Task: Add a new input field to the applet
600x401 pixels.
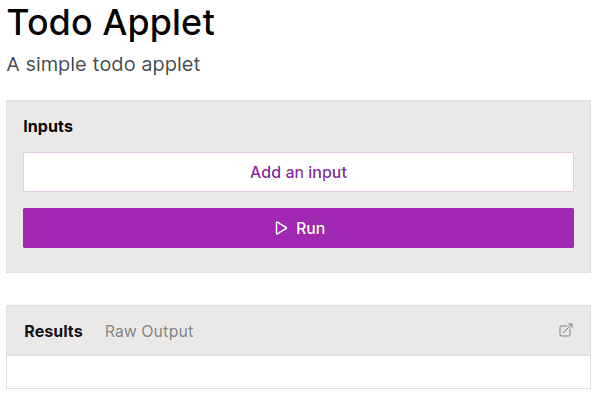Action: [x=298, y=172]
